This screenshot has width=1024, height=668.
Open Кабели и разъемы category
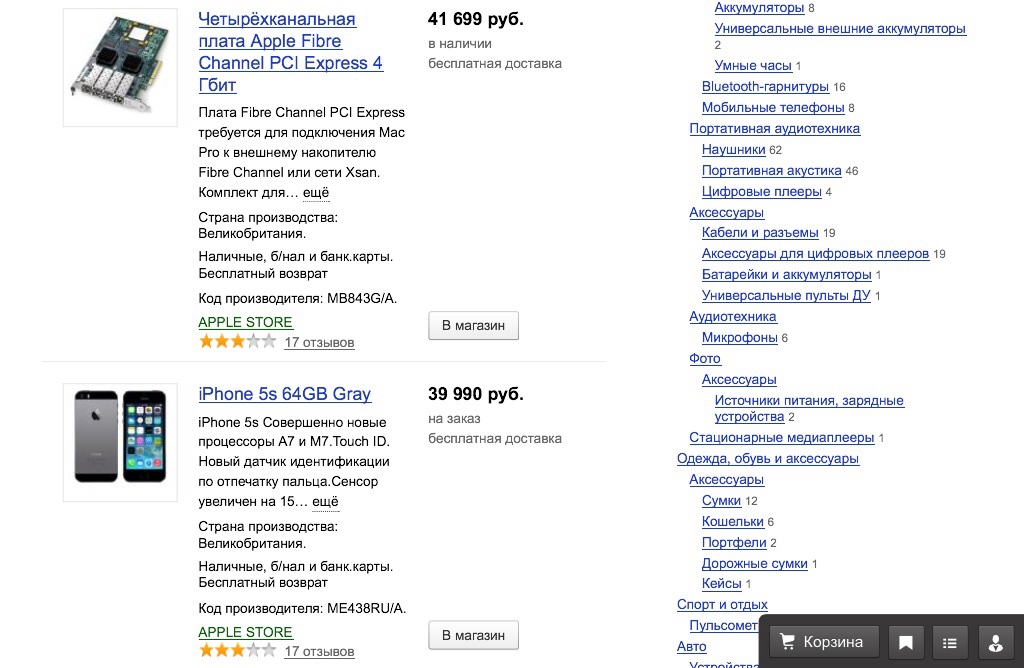pyautogui.click(x=760, y=233)
